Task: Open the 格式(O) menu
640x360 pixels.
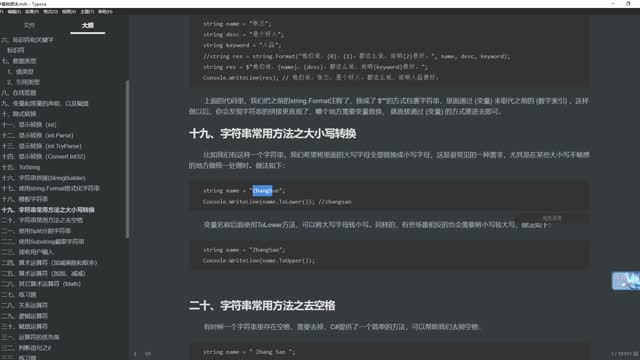Action: (50, 12)
